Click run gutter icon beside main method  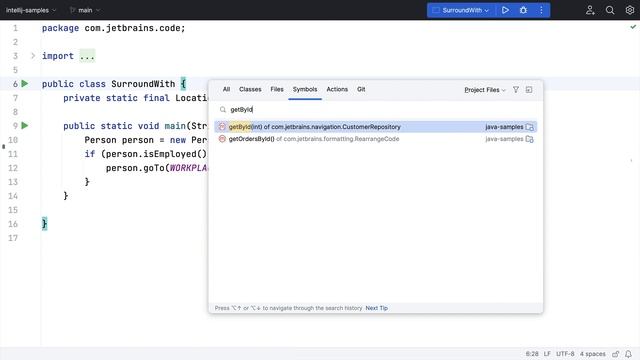click(25, 125)
